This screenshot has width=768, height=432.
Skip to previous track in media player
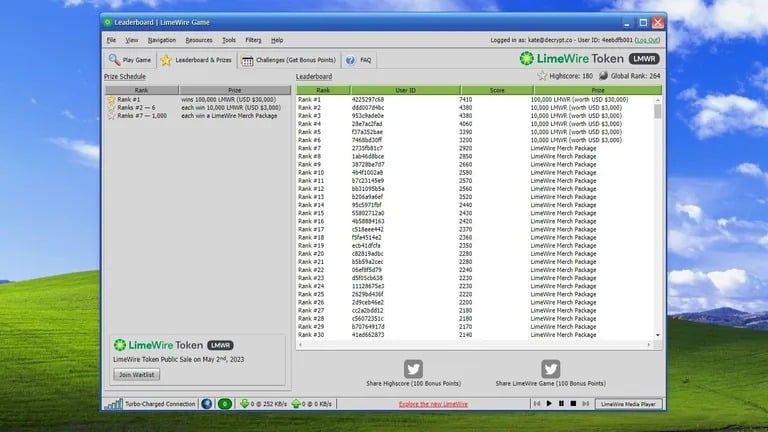tap(537, 404)
